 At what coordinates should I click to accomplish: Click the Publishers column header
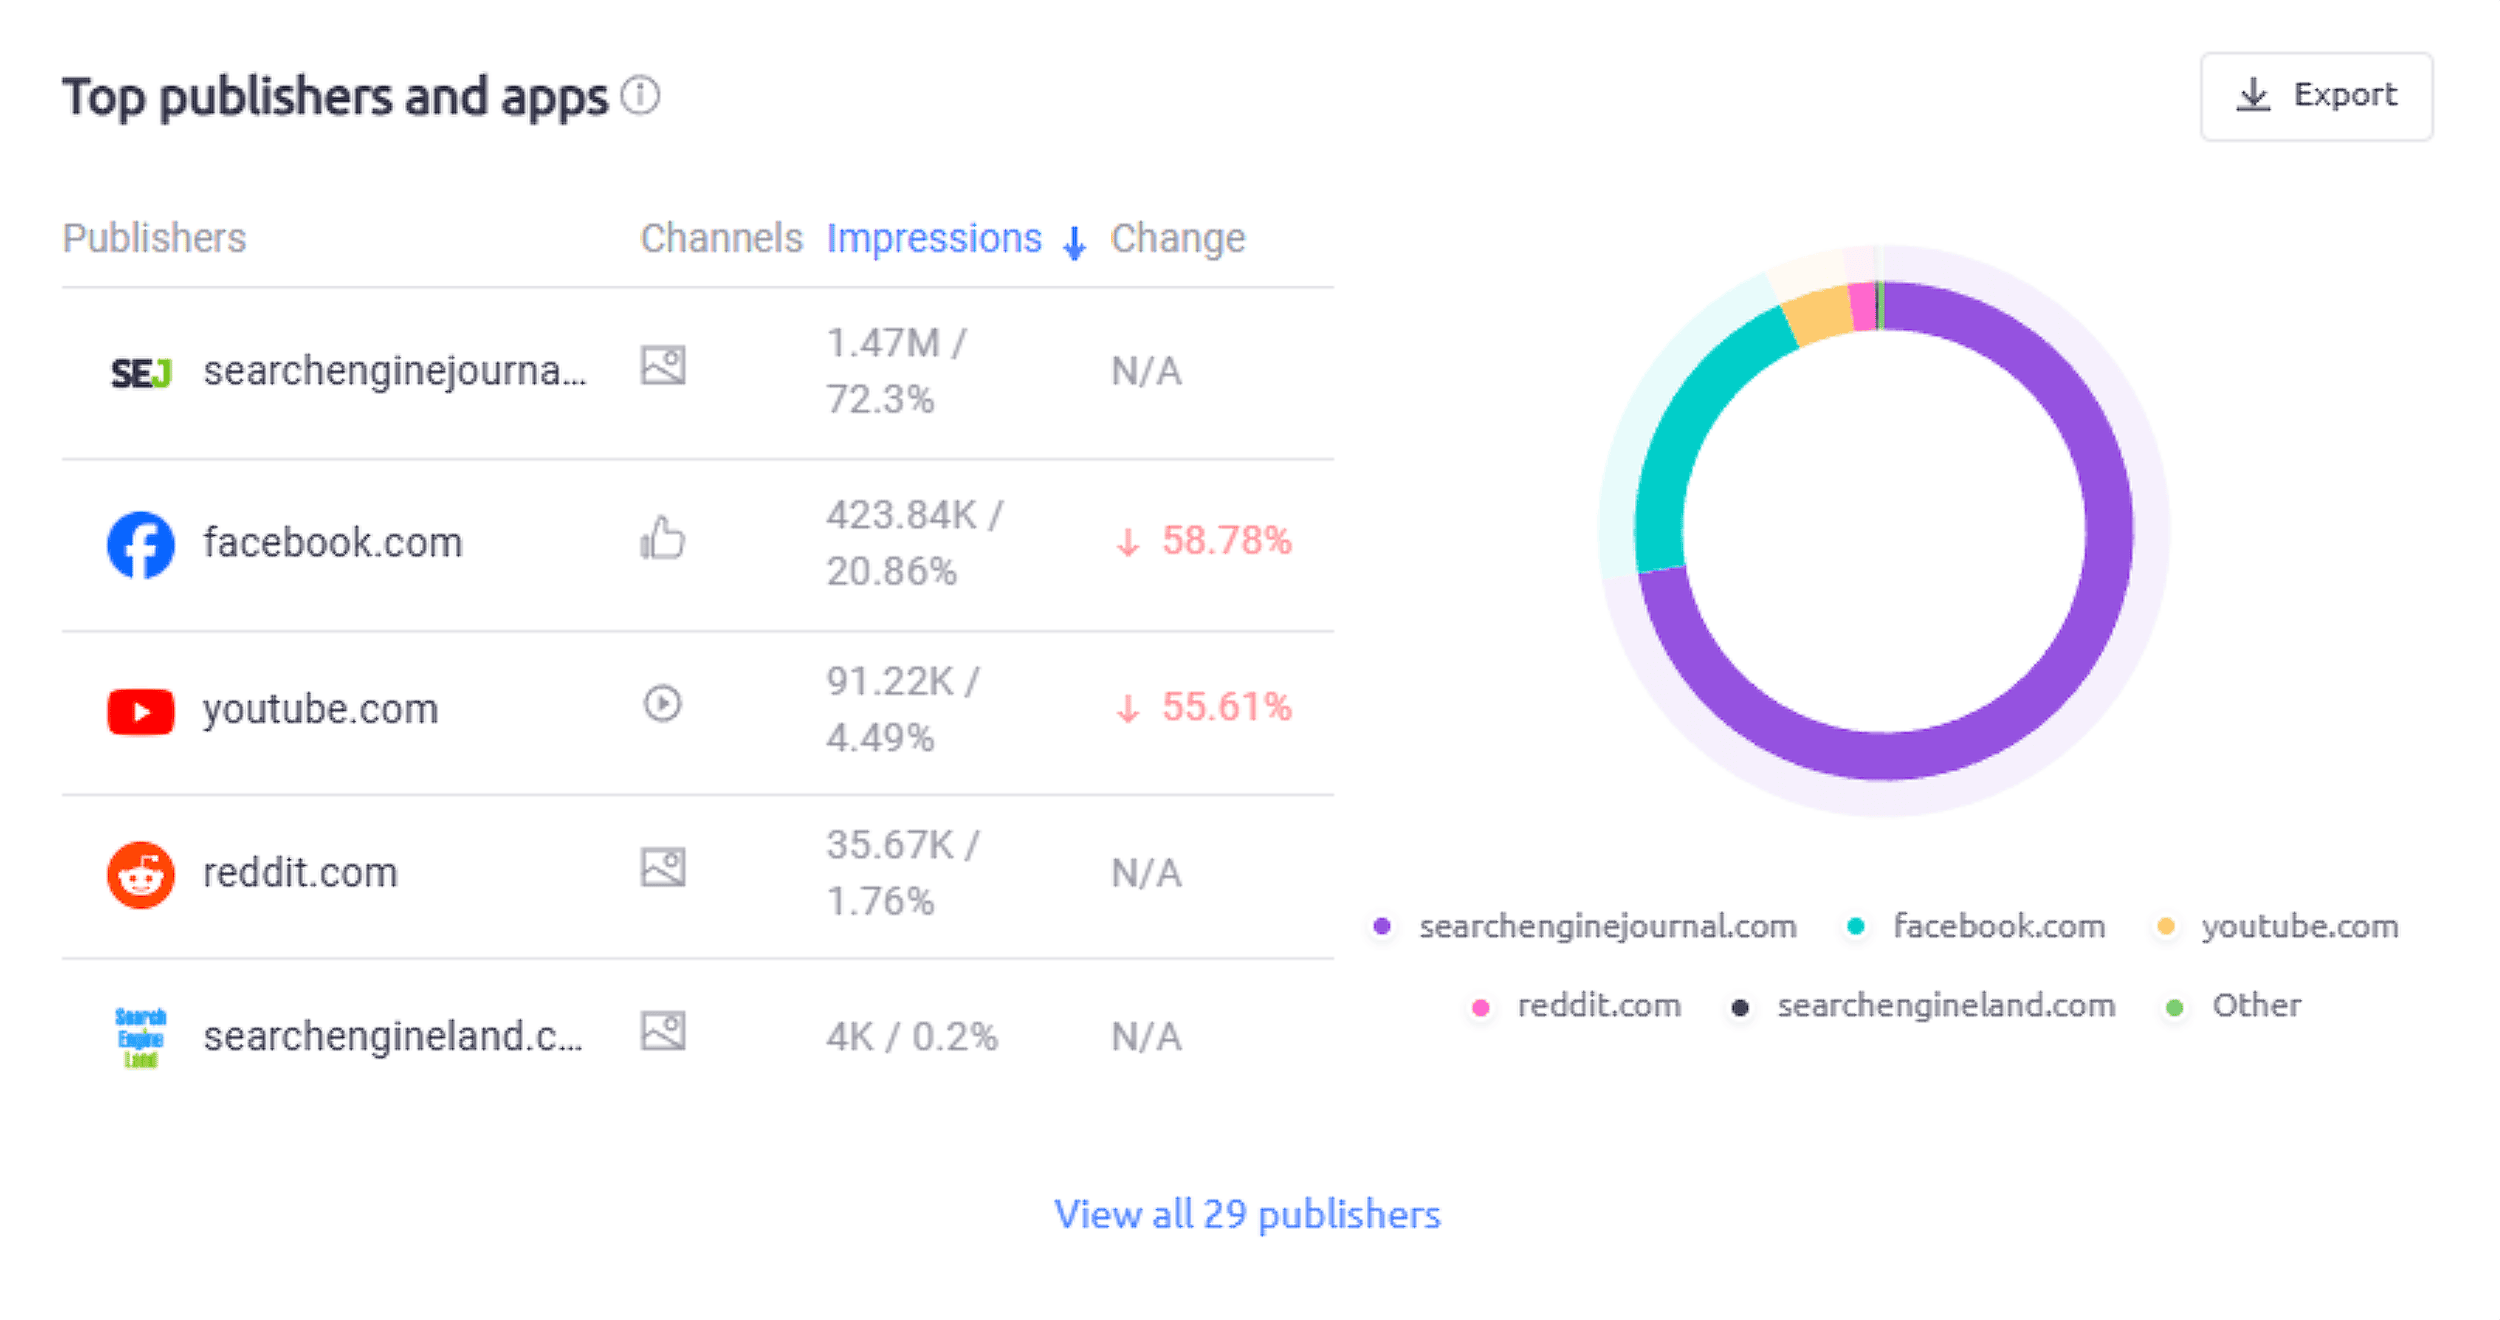pos(154,239)
